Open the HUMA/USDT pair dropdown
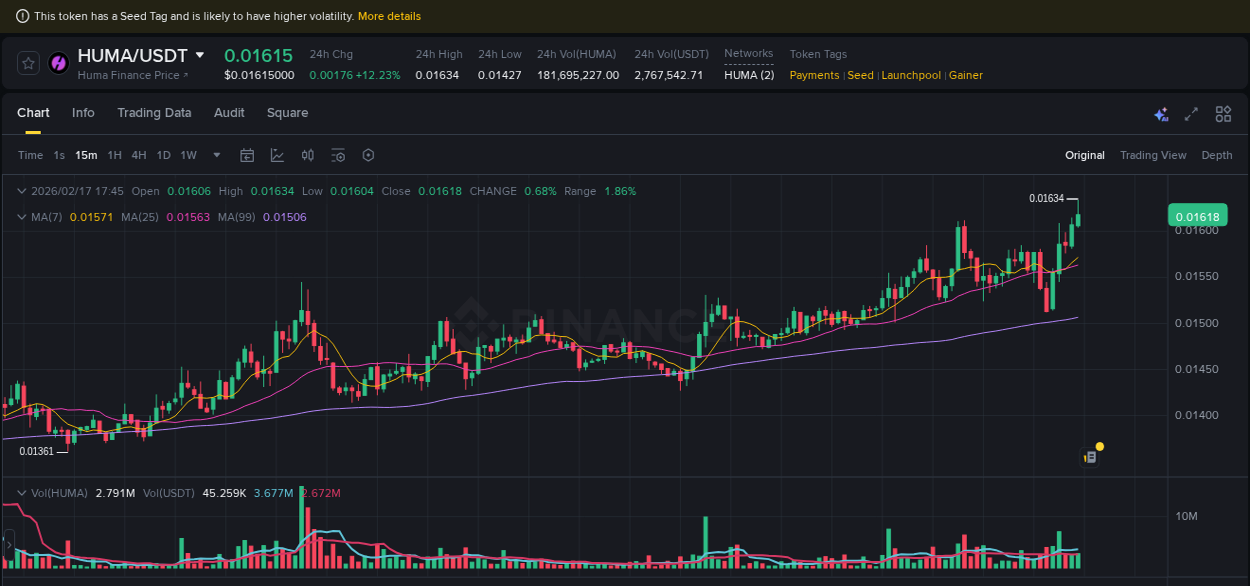This screenshot has height=586, width=1250. point(198,55)
